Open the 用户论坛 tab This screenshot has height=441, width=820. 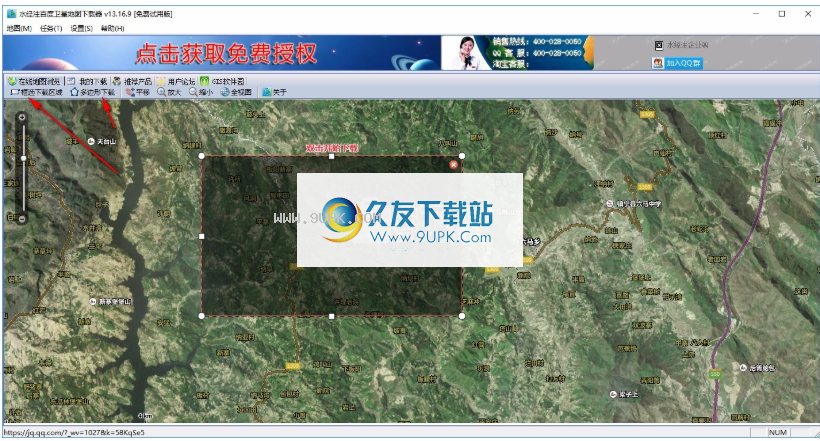(176, 81)
